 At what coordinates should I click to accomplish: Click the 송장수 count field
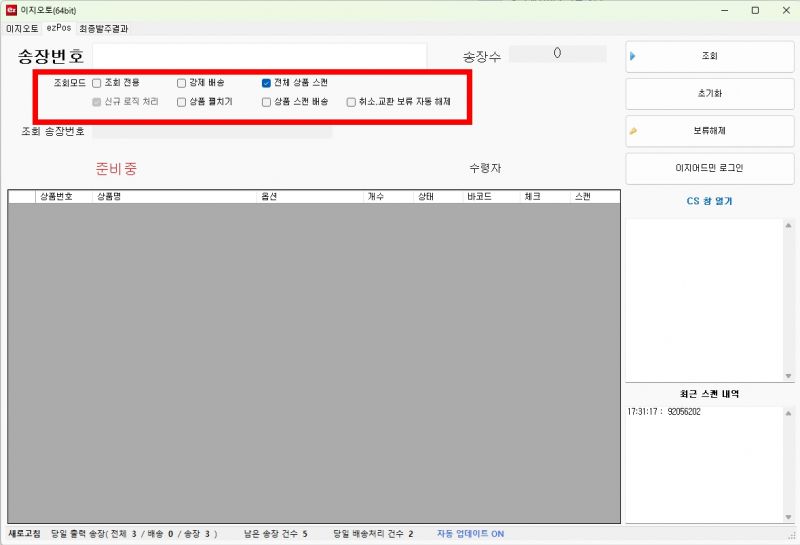click(557, 54)
